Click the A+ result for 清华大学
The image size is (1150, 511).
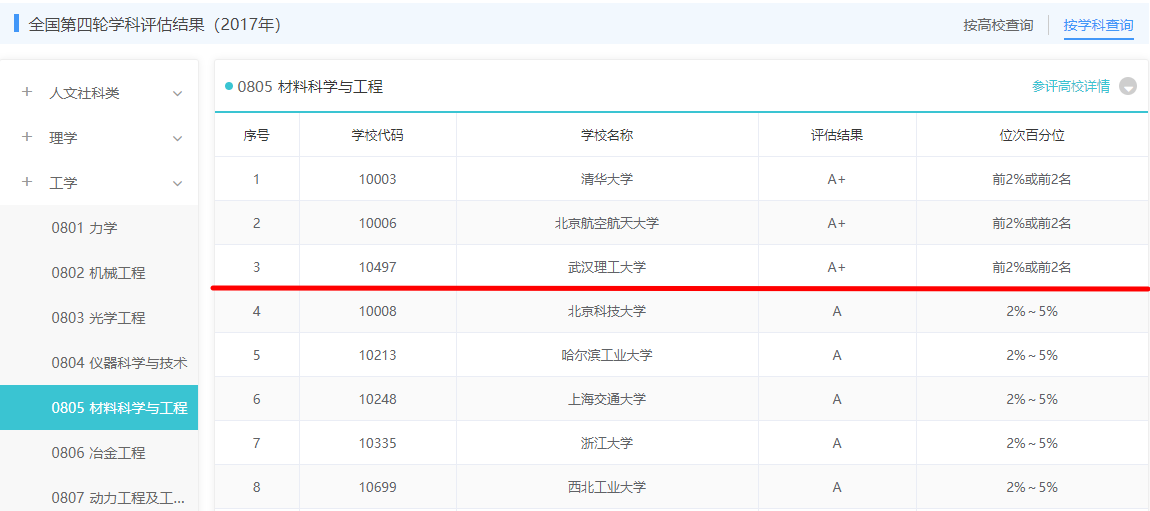[837, 179]
